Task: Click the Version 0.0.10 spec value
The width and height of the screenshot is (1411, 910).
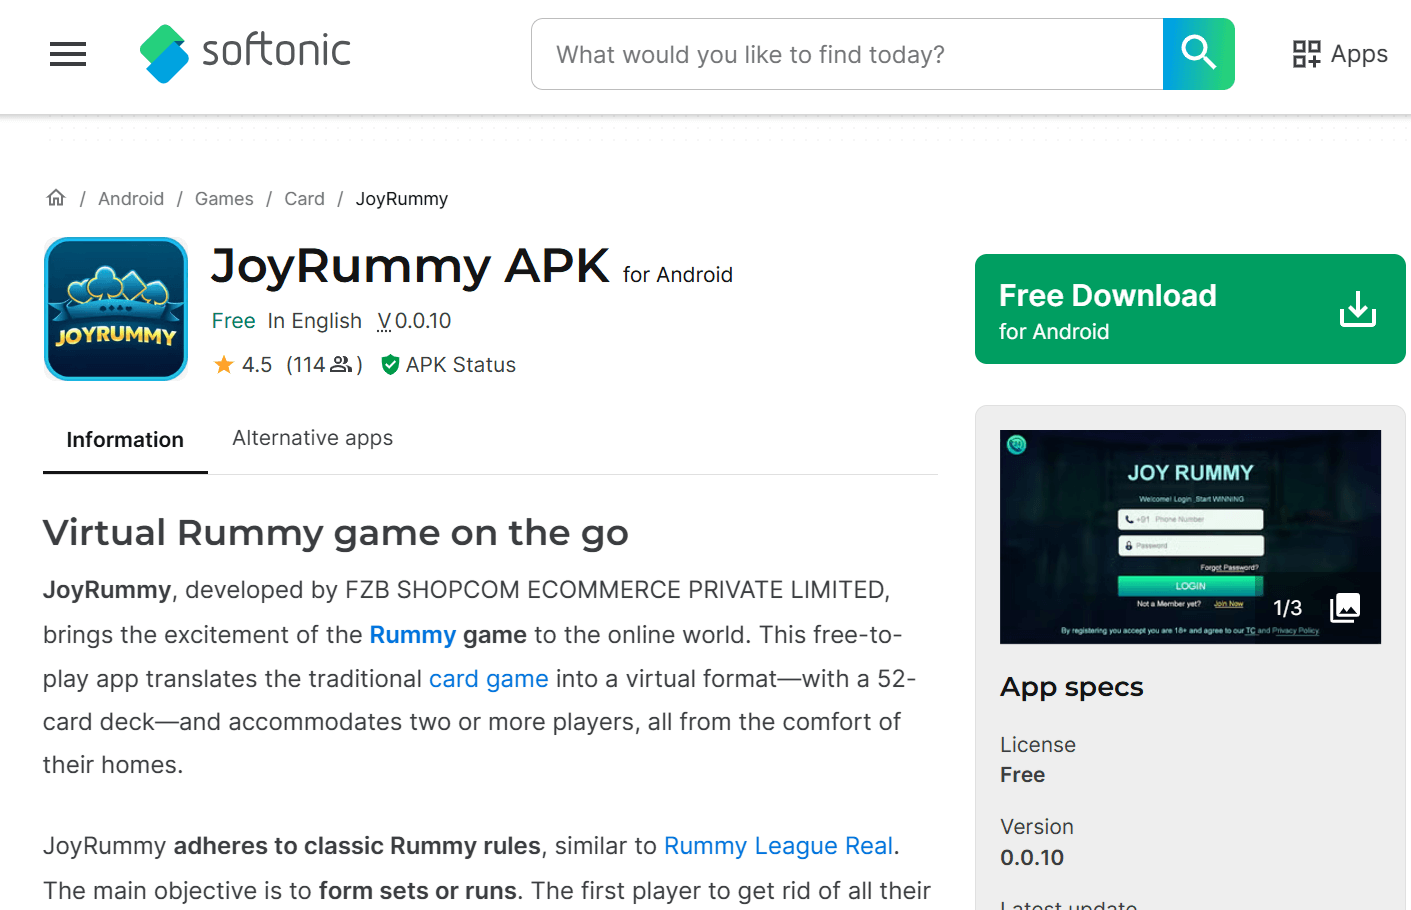Action: [x=1032, y=858]
